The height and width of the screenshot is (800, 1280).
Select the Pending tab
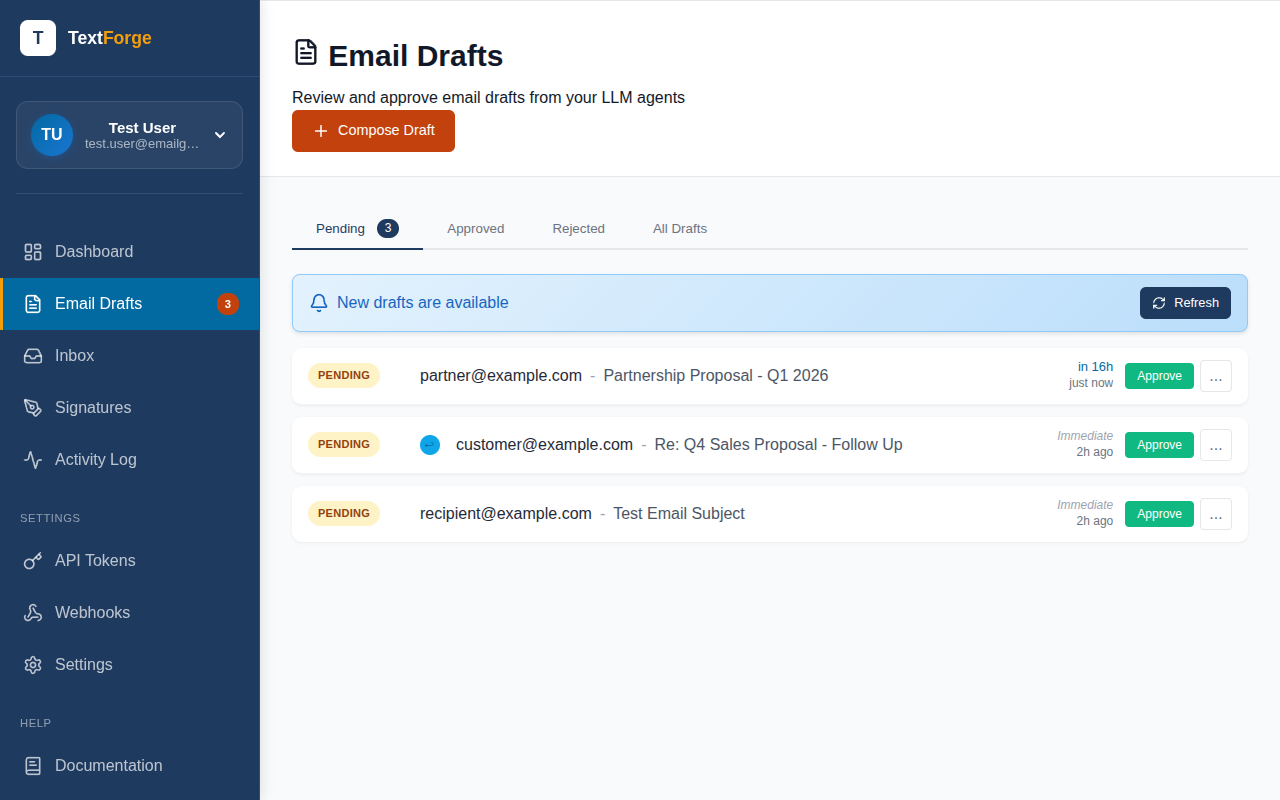click(x=357, y=229)
